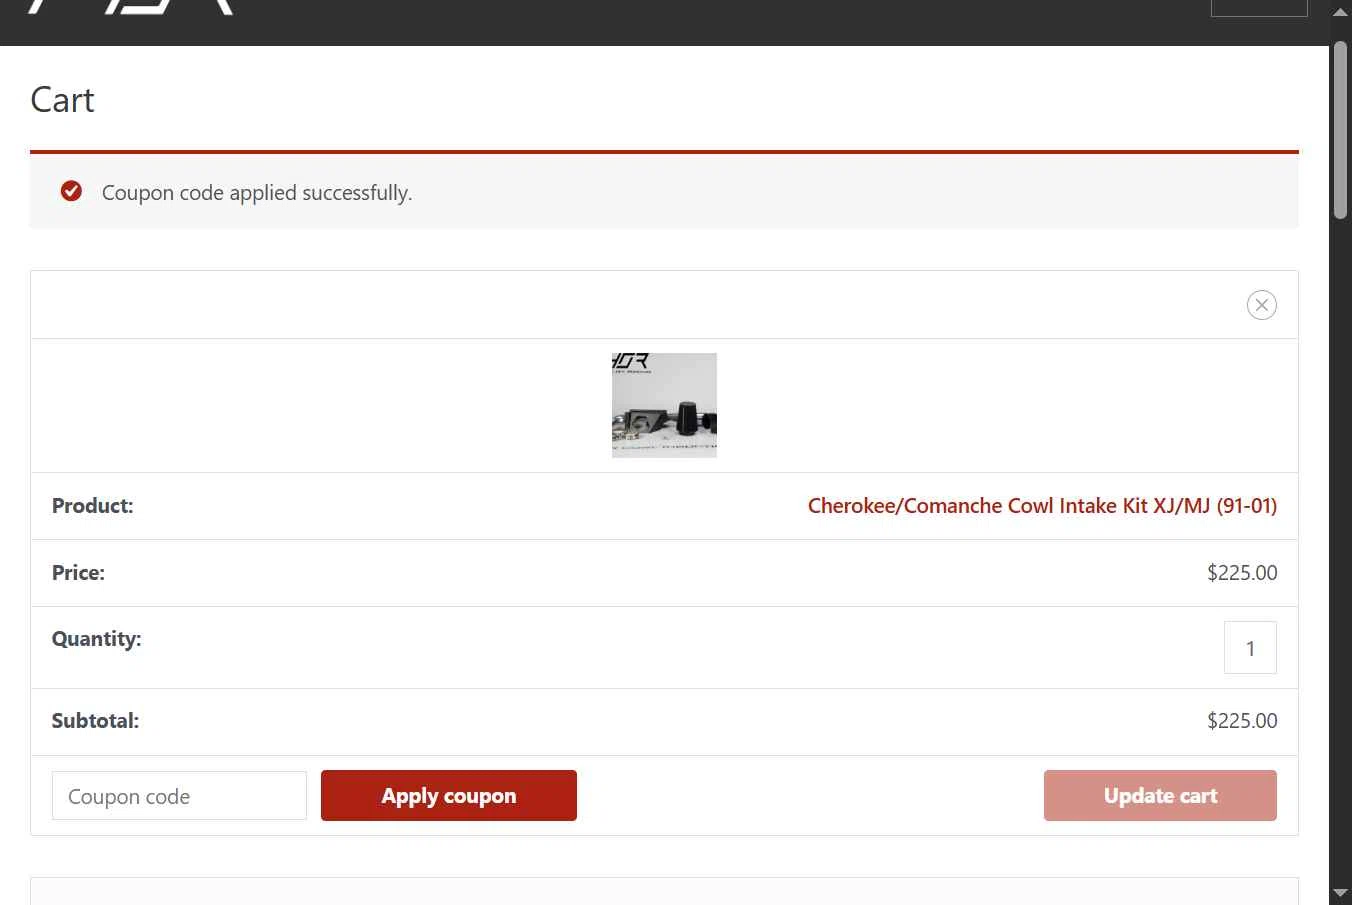
Task: Click the Update cart button
Action: point(1160,796)
